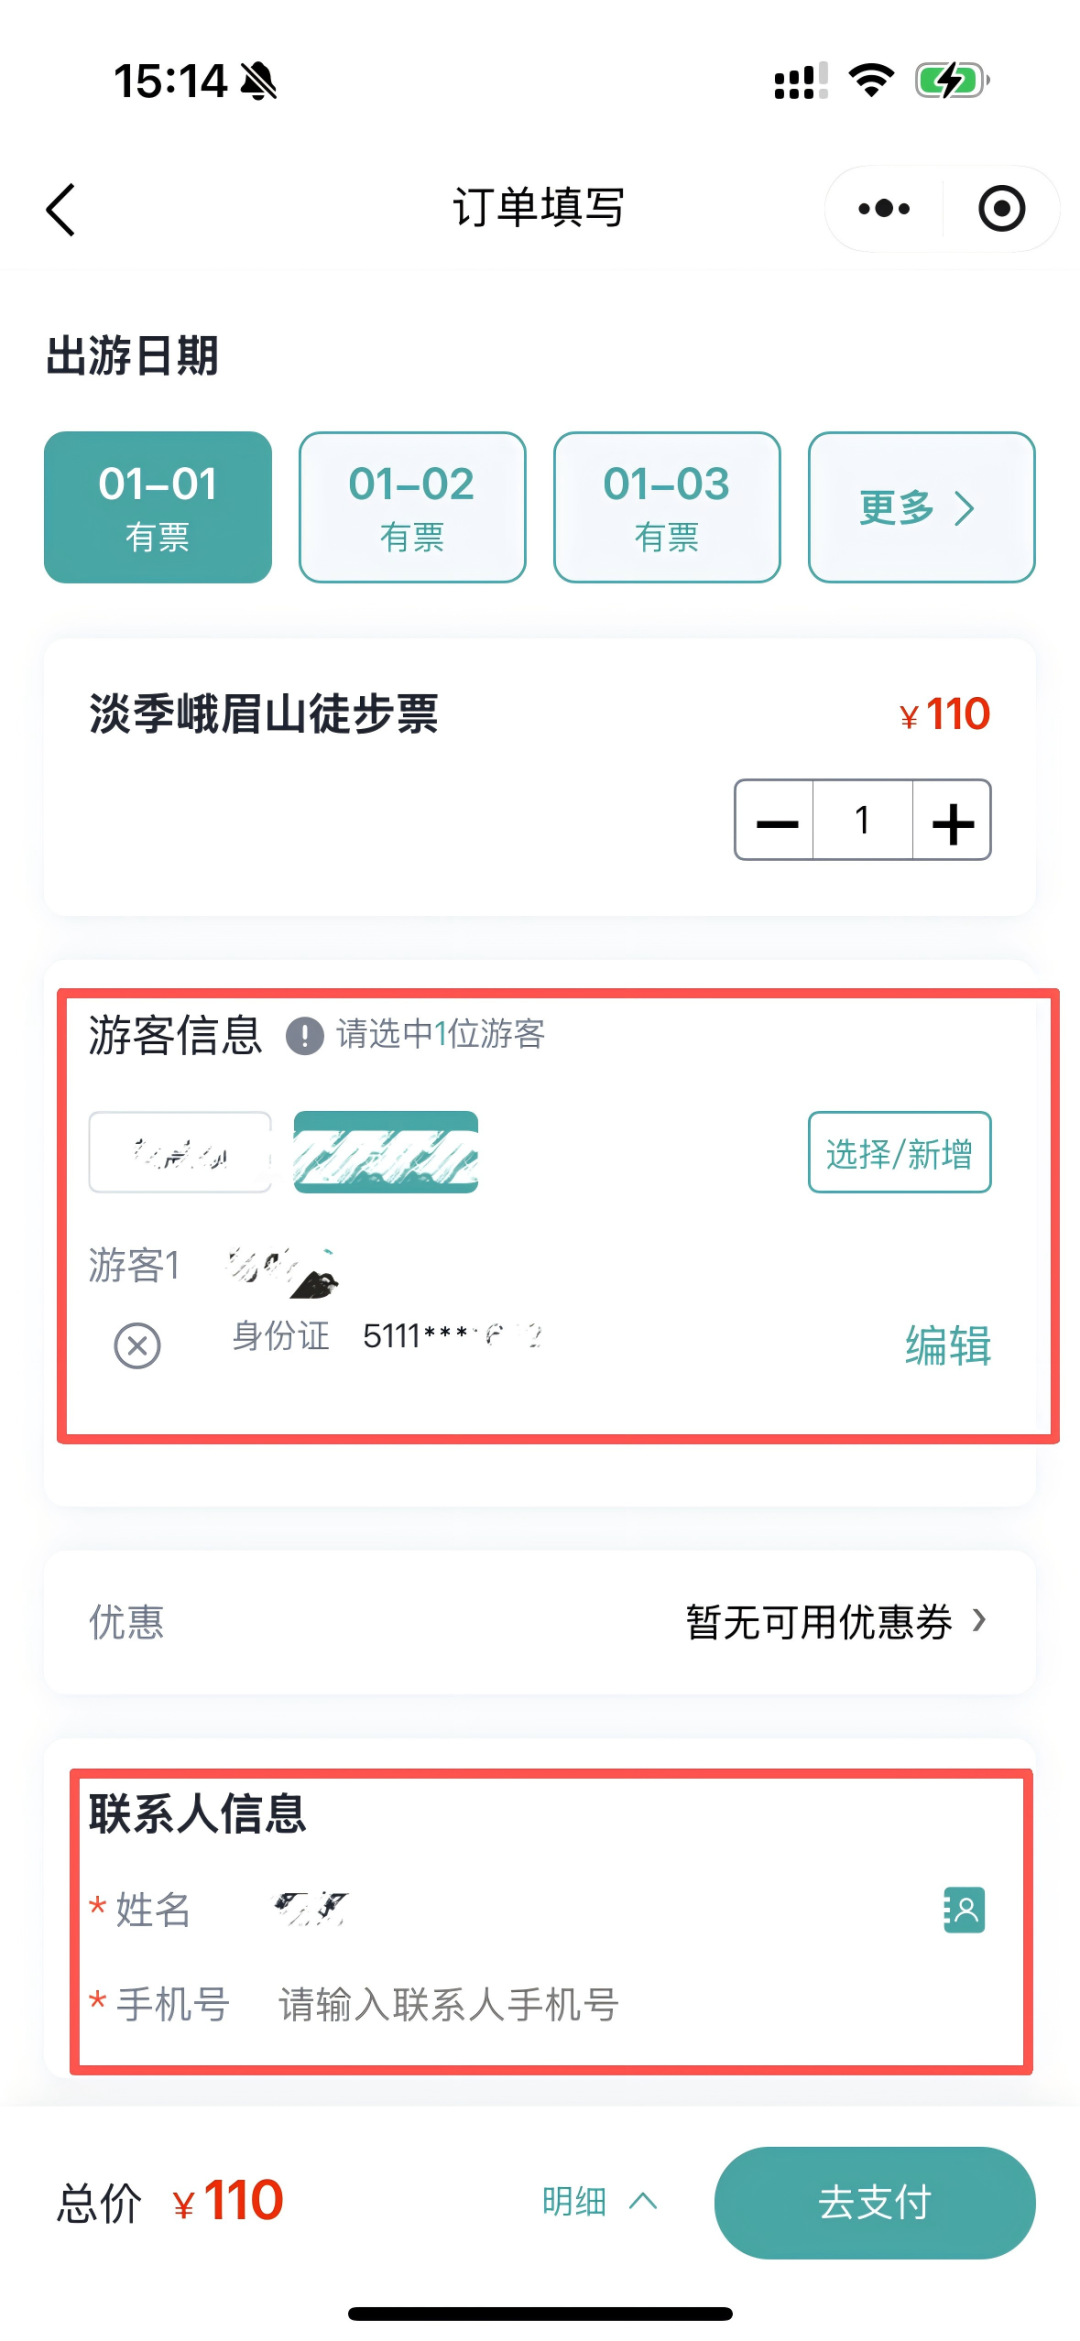The image size is (1080, 2341).
Task: Tap the back arrow icon
Action: 61,210
